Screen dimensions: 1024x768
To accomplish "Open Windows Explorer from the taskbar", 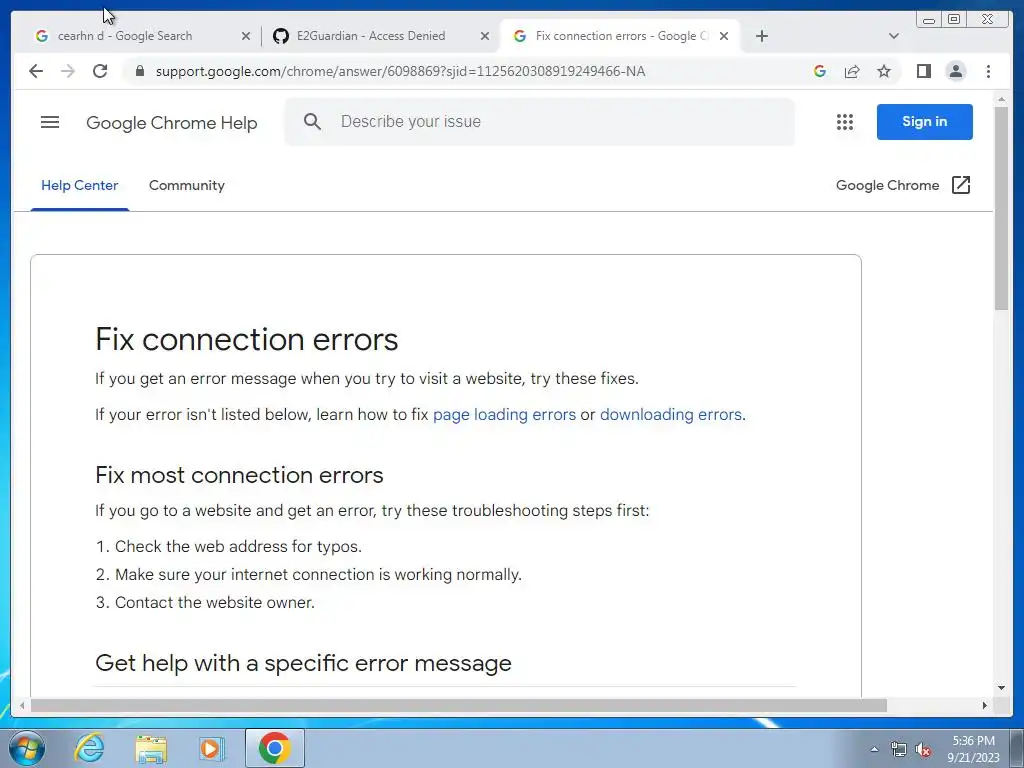I will tap(151, 748).
